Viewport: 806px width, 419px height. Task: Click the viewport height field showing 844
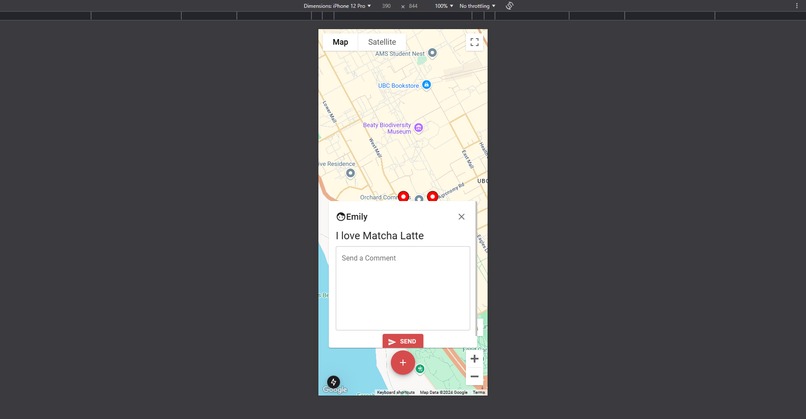coord(413,6)
